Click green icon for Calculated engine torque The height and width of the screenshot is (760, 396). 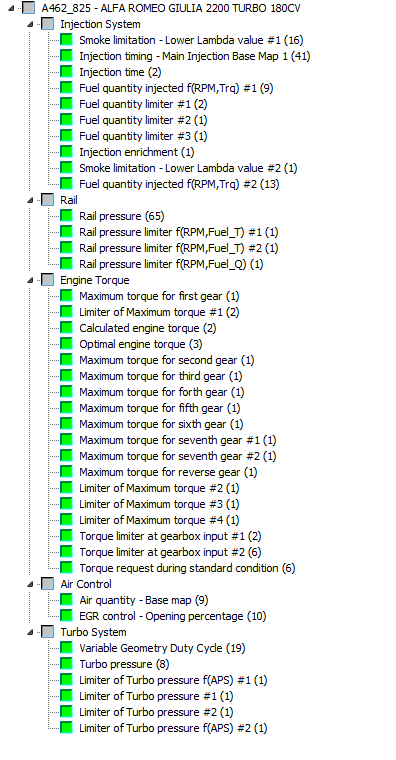coord(66,328)
